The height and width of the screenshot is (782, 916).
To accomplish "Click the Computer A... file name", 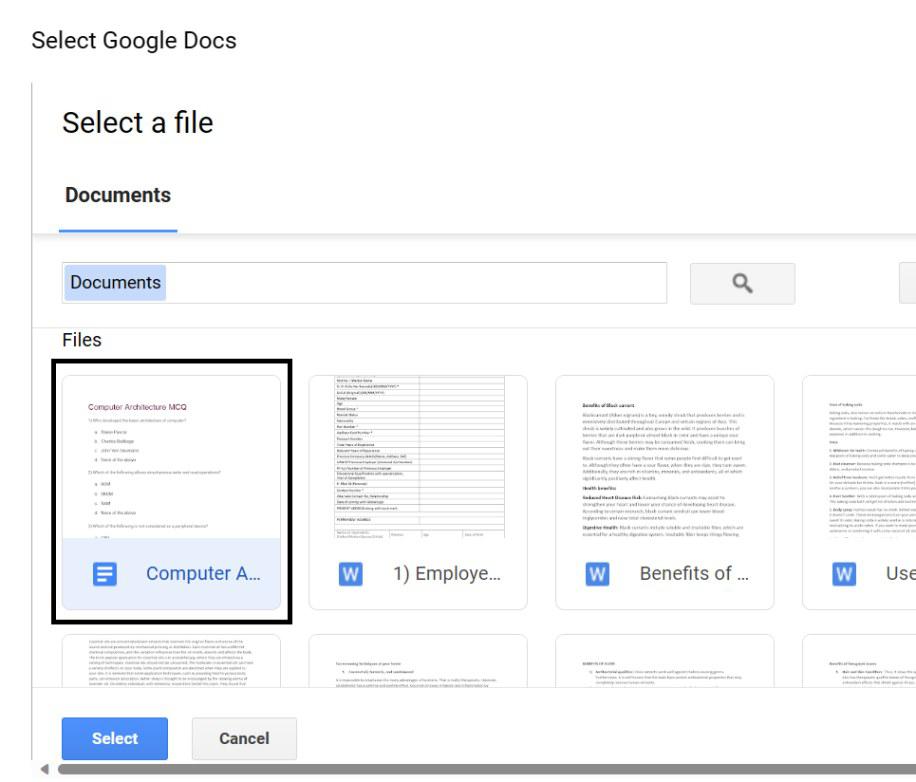I will [x=203, y=574].
